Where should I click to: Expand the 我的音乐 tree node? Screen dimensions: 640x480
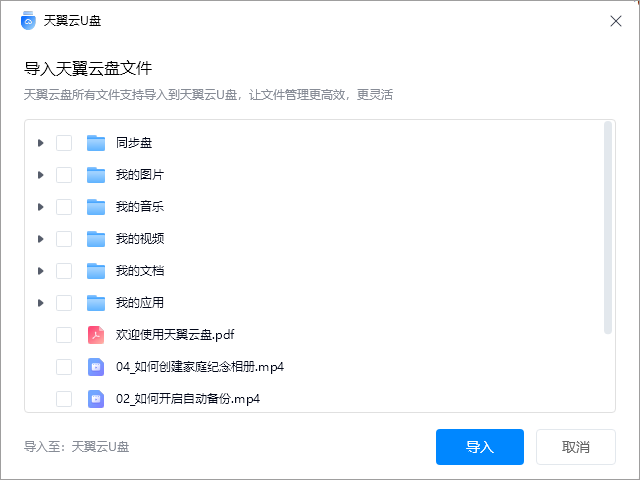click(x=40, y=207)
